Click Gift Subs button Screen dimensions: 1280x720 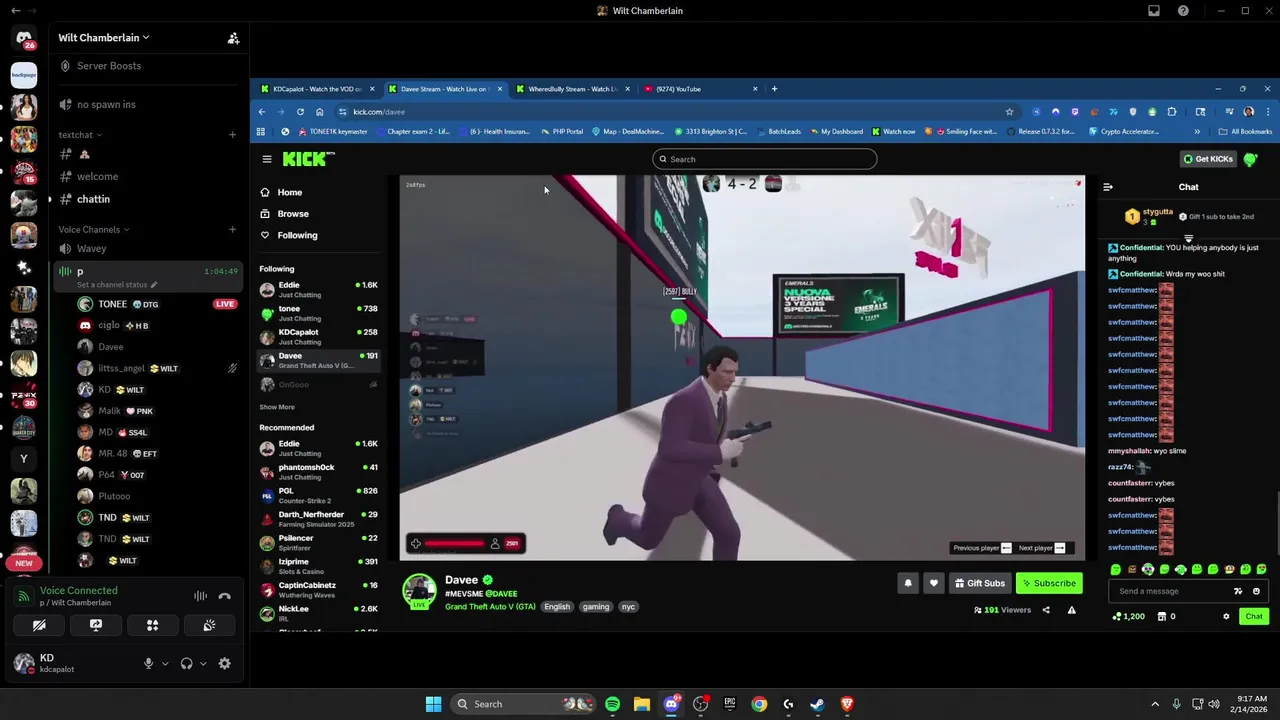[x=980, y=583]
